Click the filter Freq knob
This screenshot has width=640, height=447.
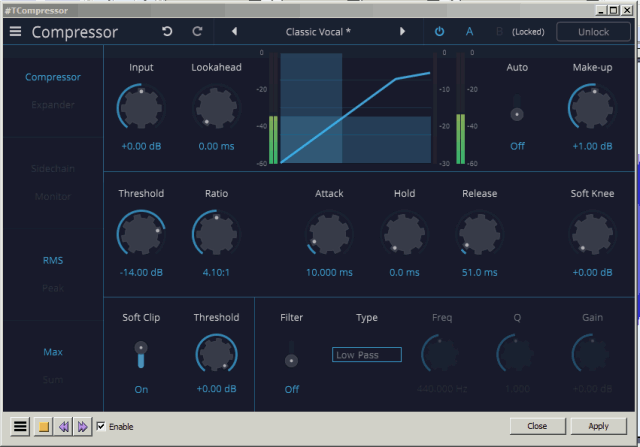tap(442, 354)
